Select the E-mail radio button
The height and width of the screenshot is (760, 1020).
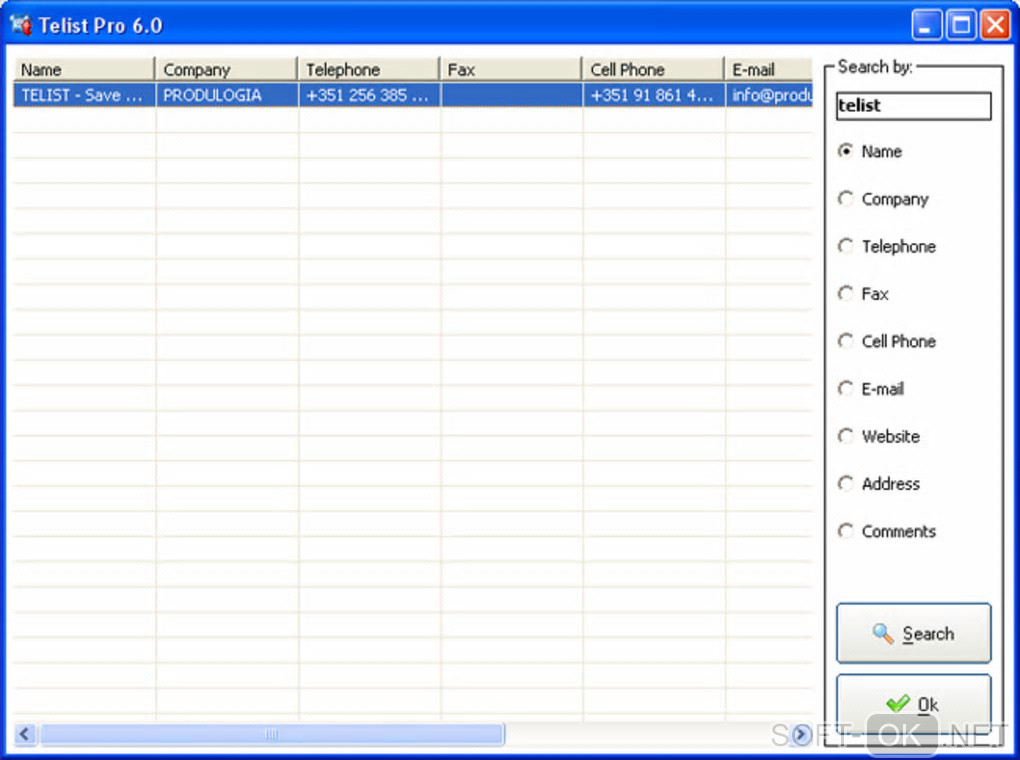(x=845, y=388)
